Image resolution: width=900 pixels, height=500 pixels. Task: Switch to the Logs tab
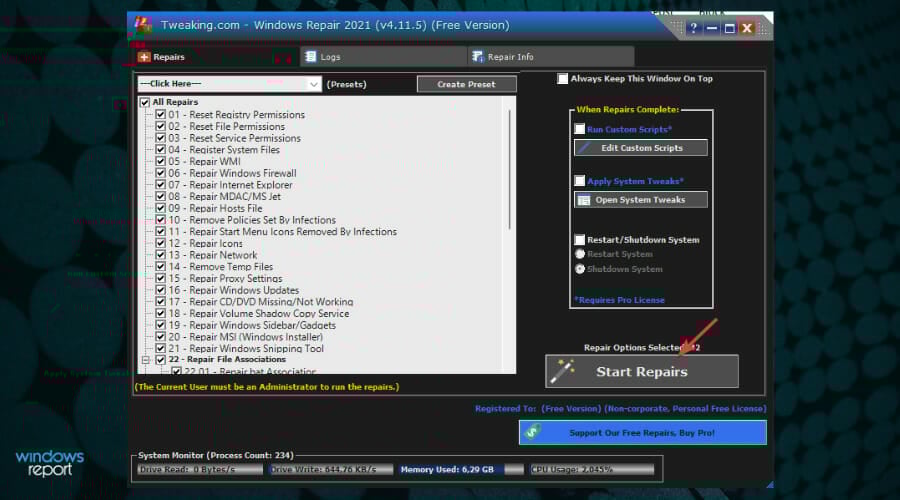[383, 57]
